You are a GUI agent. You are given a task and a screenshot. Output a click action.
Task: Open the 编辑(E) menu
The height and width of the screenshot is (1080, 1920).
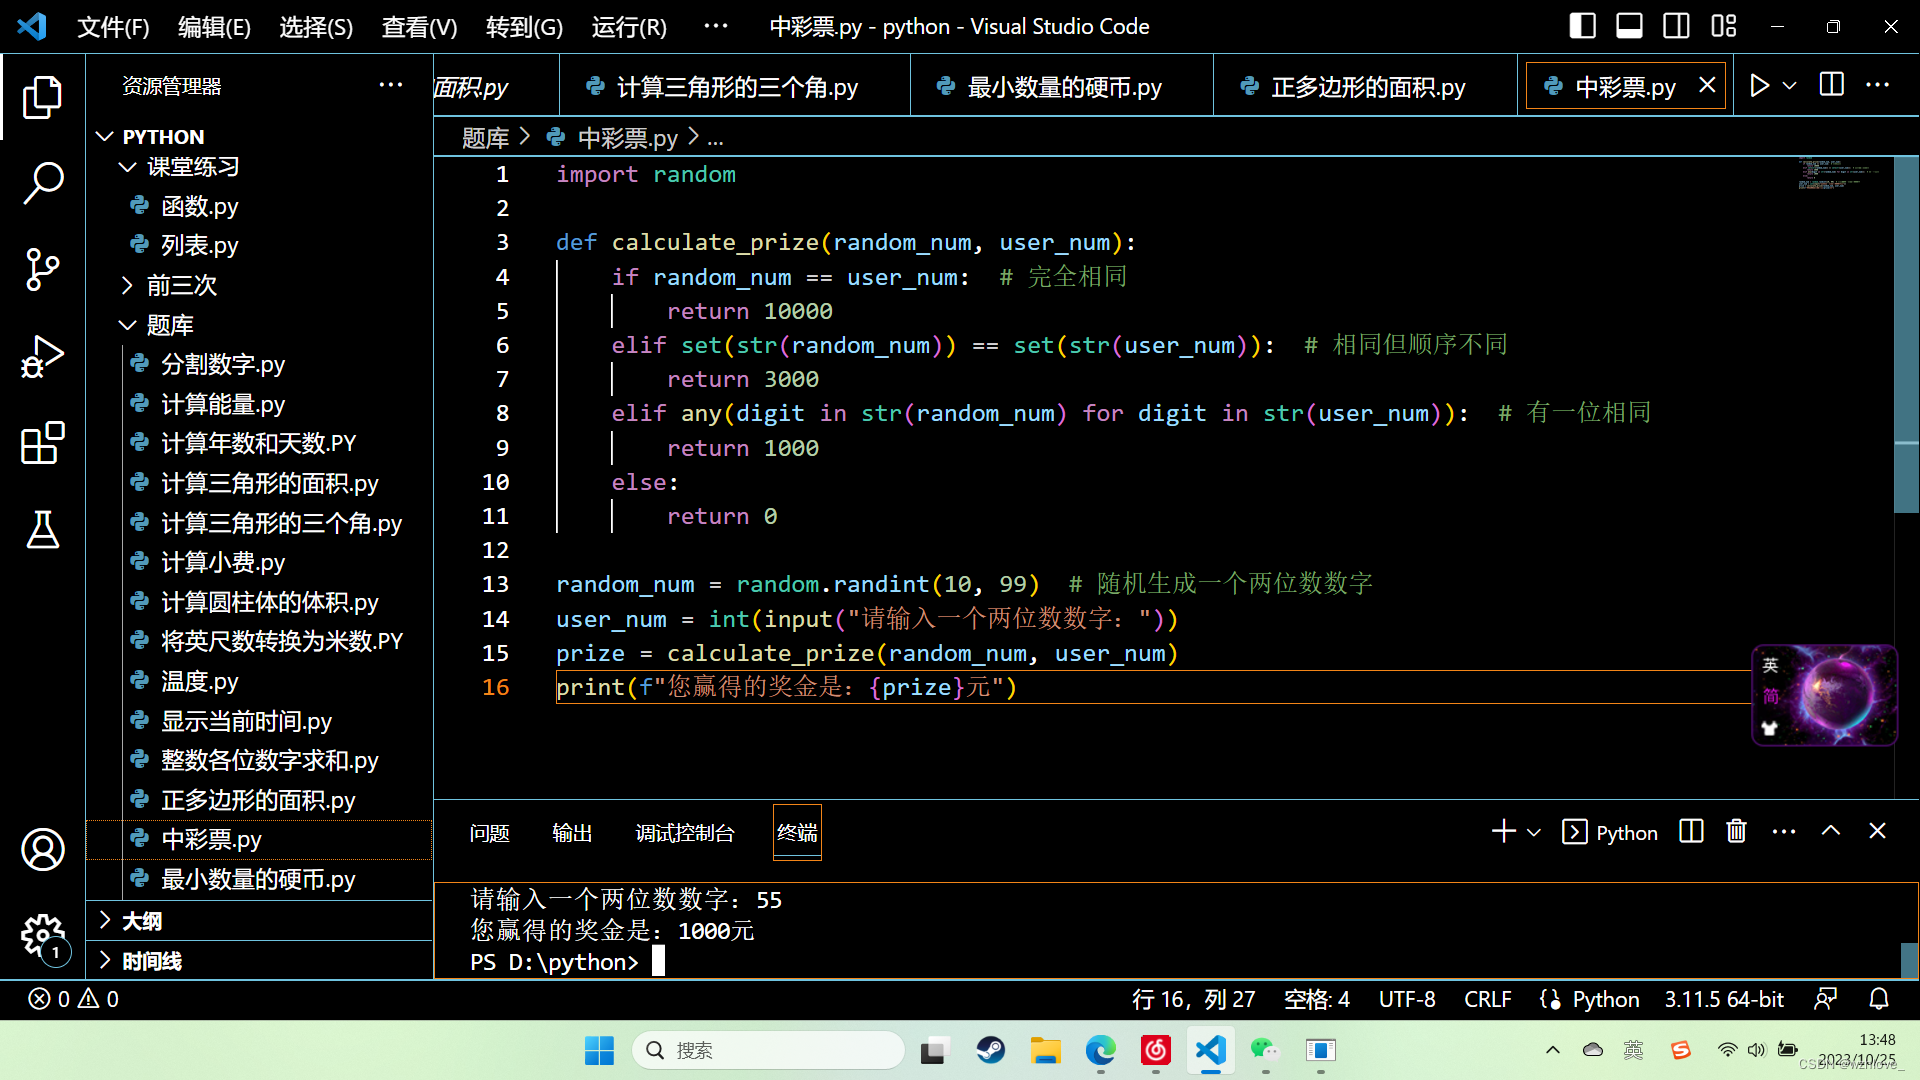click(x=214, y=27)
